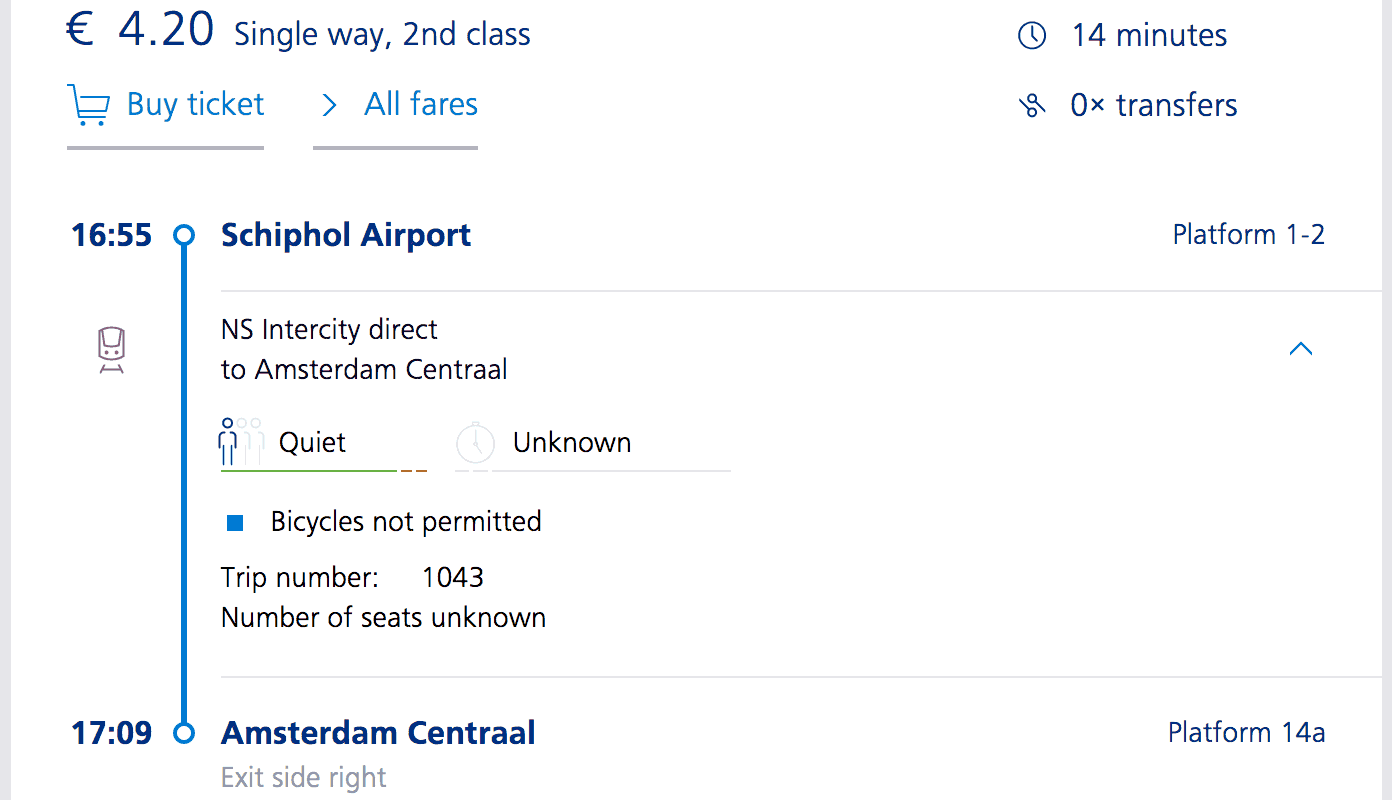Click the green Quiet crowd indicator bar
This screenshot has width=1392, height=800.
click(x=310, y=470)
